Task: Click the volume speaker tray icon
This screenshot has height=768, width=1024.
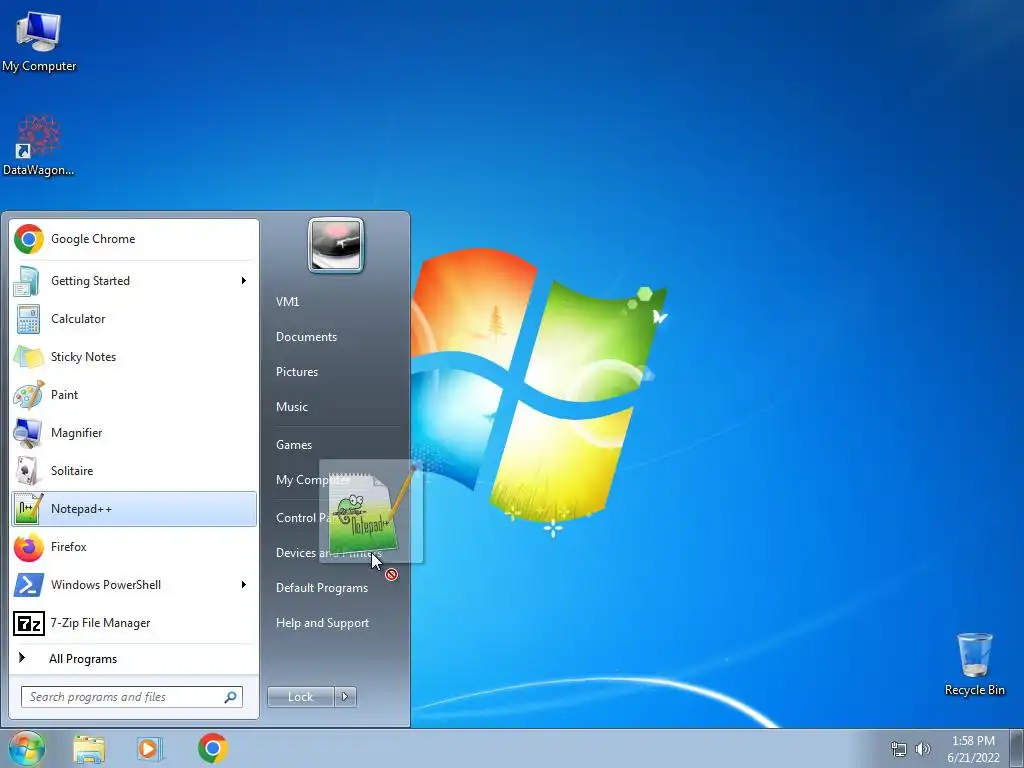Action: [922, 749]
